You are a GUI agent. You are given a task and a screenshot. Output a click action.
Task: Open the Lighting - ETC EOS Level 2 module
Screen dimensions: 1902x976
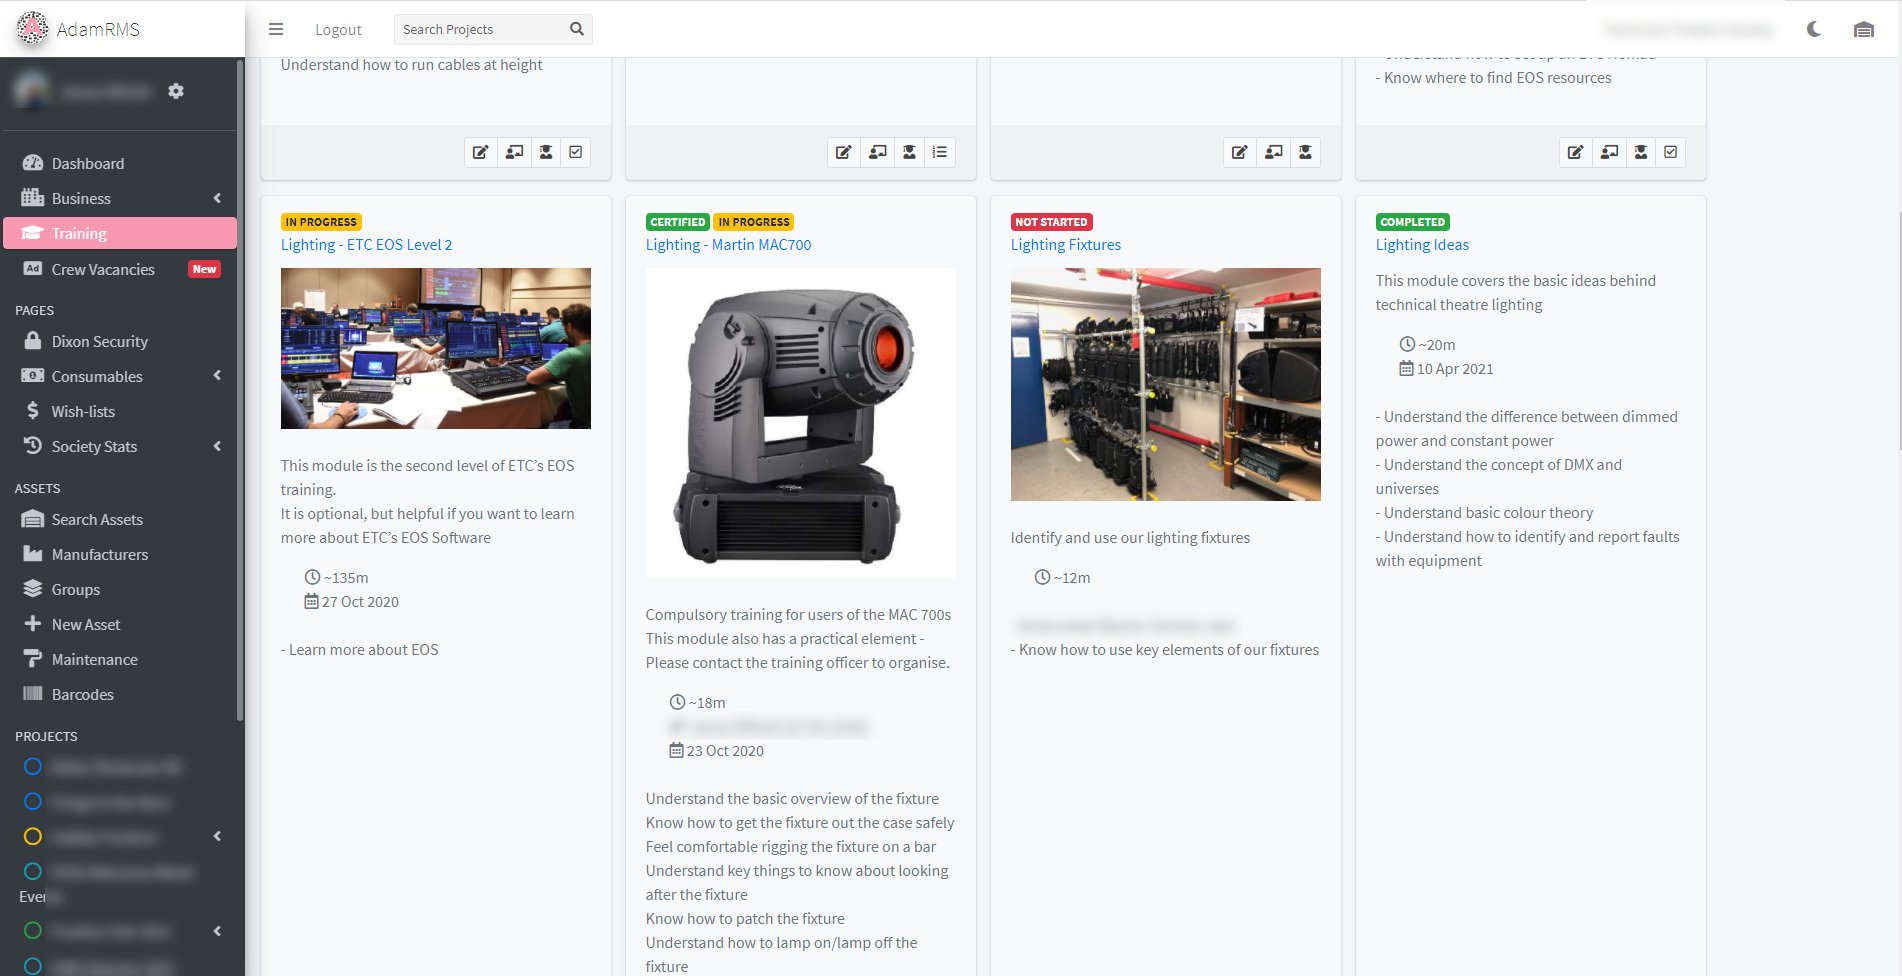pos(366,245)
